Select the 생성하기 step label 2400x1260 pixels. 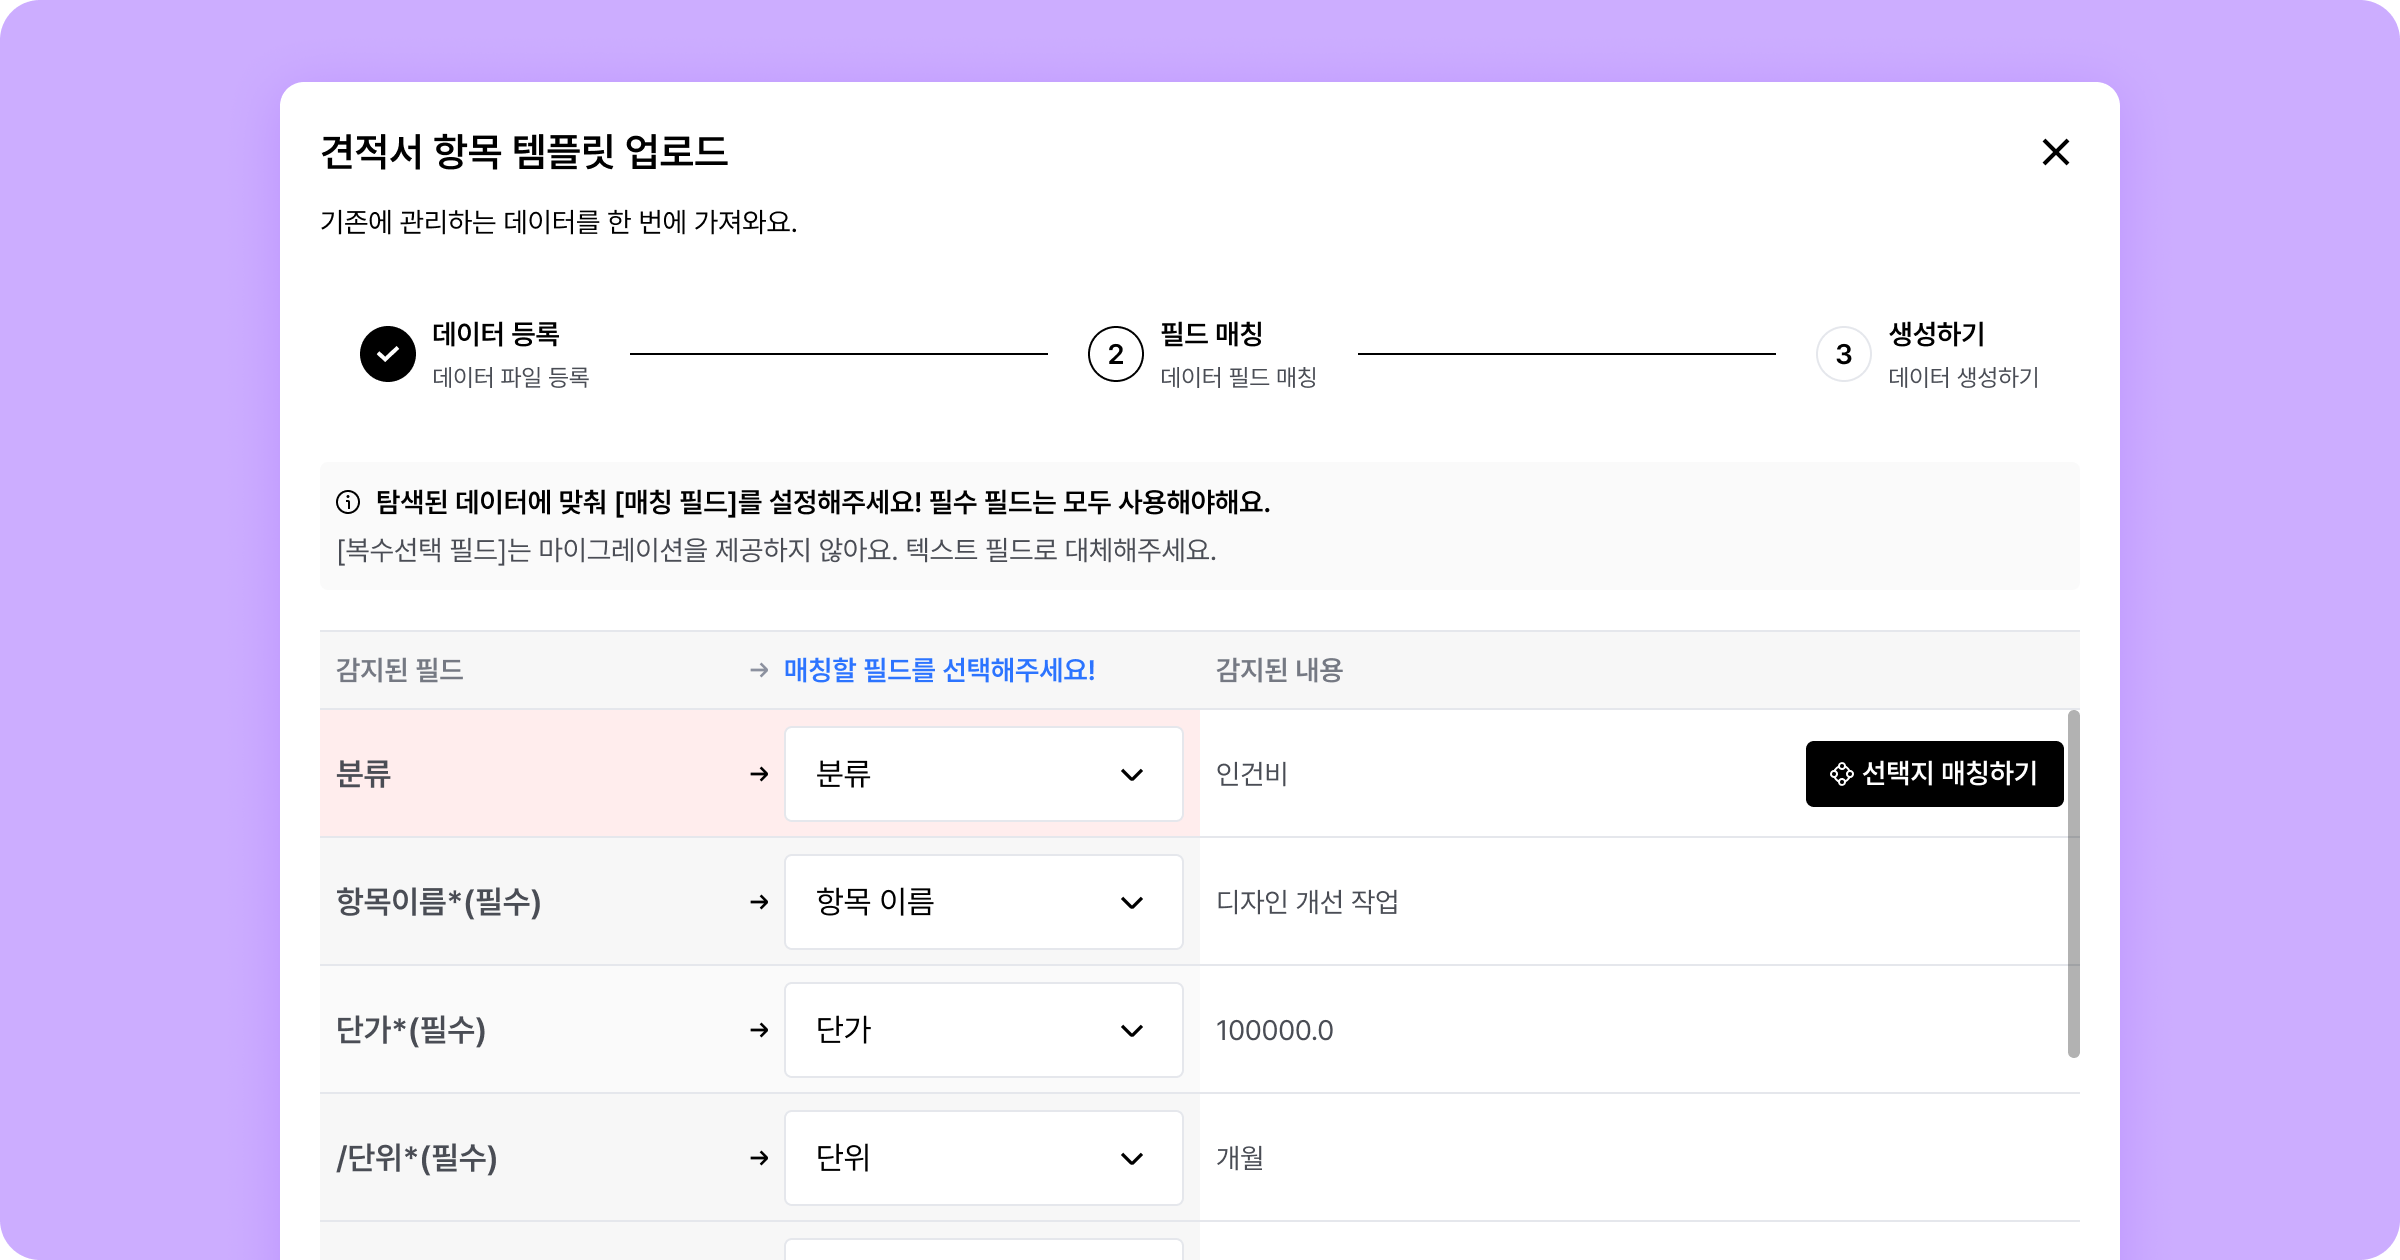pos(1936,334)
